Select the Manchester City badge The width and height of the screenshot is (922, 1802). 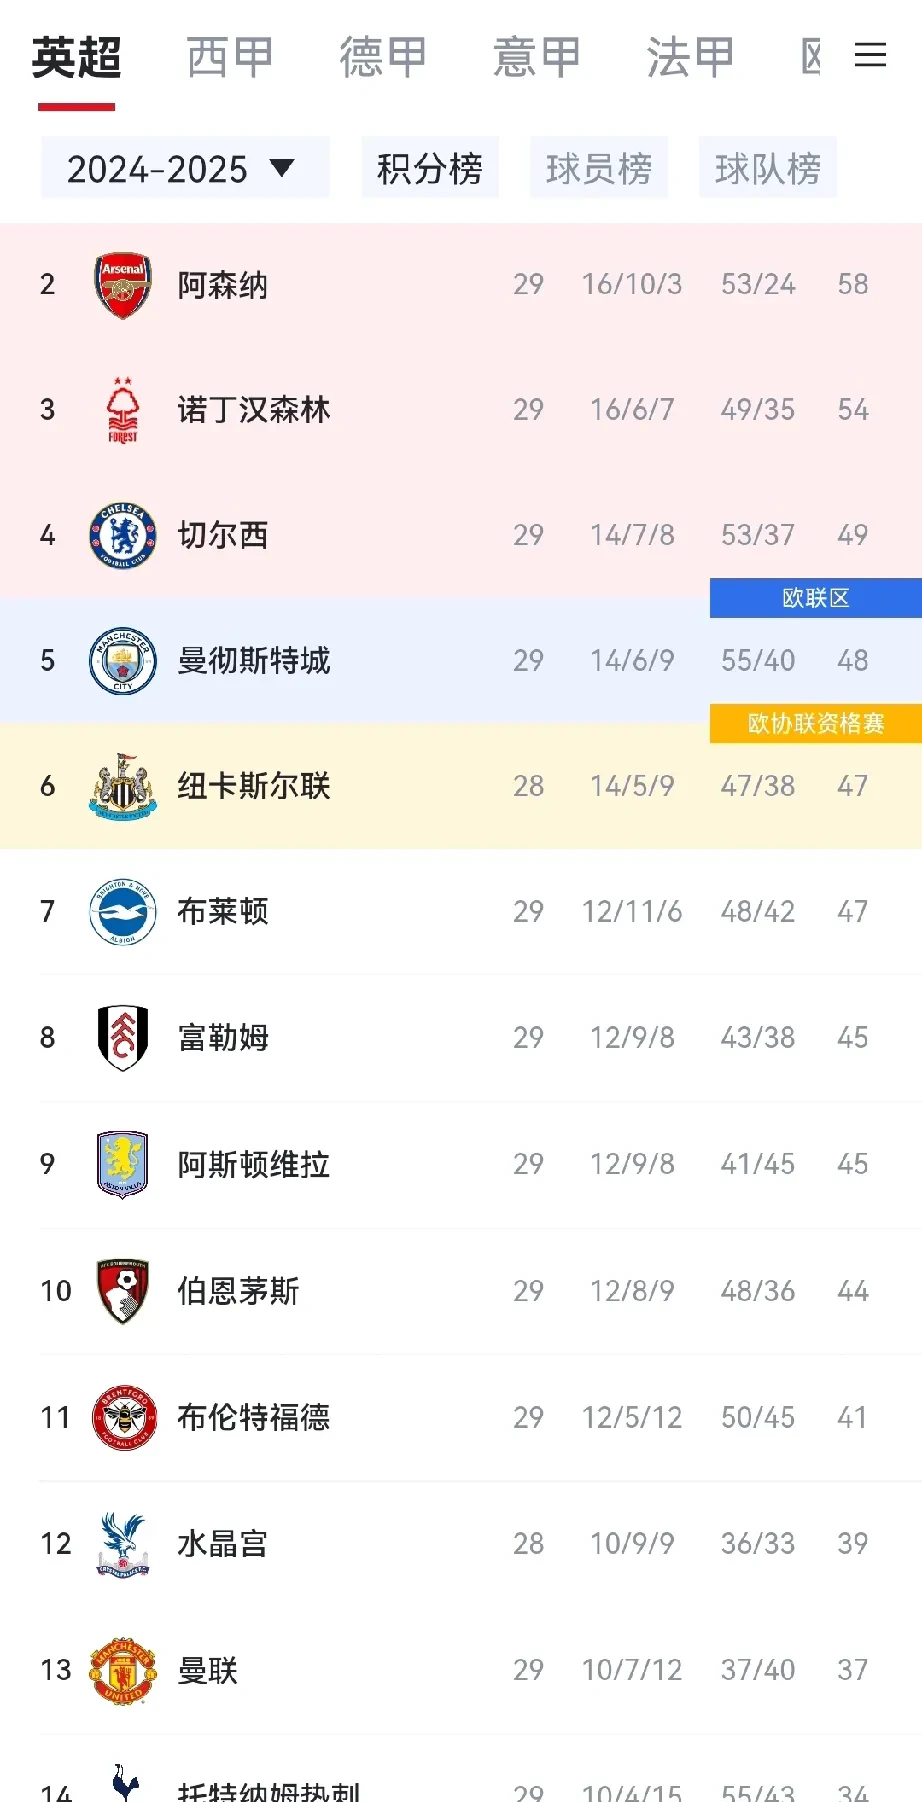coord(122,660)
